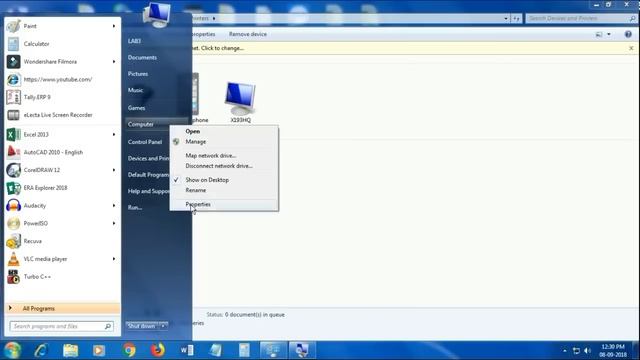Expand Paint recent files arrow

coord(114,26)
